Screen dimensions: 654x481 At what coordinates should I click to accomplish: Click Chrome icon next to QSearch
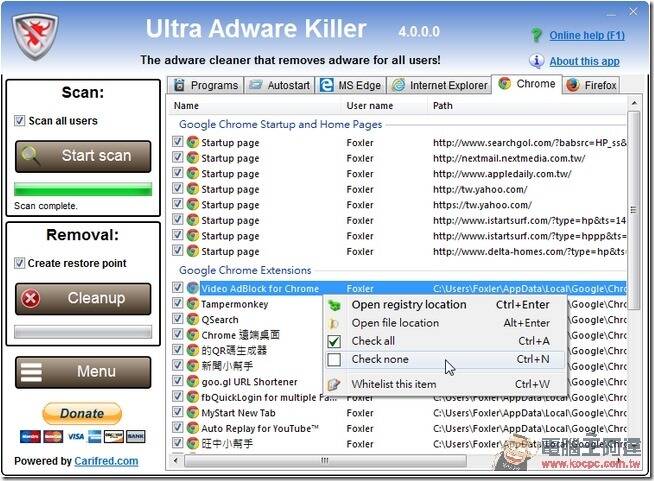(192, 319)
